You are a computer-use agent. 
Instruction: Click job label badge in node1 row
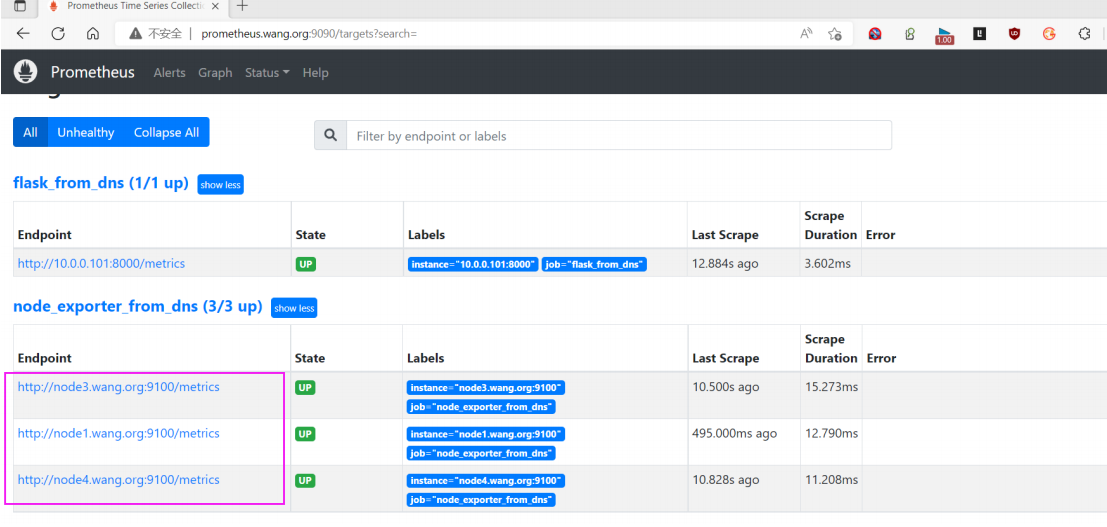click(x=481, y=453)
